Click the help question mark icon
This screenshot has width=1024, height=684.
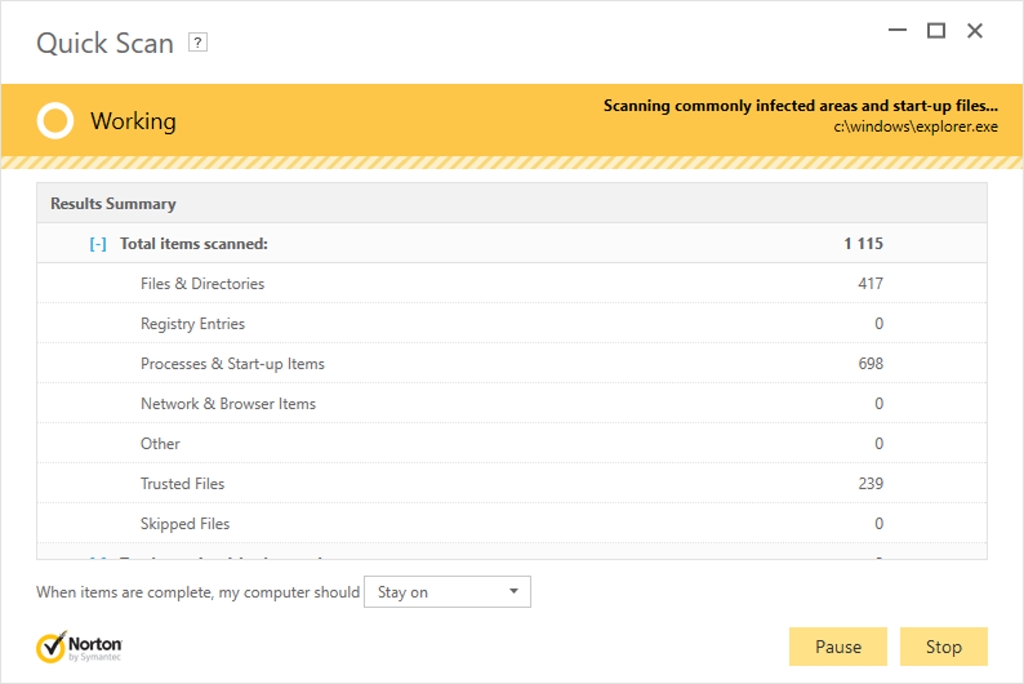(x=198, y=43)
